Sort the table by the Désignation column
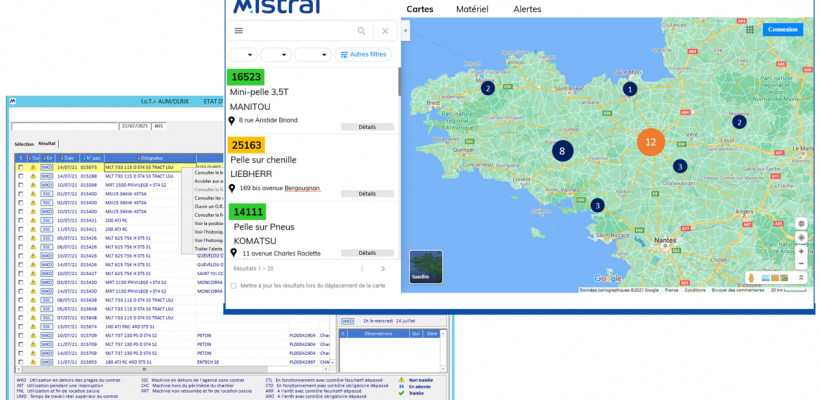 (150, 158)
